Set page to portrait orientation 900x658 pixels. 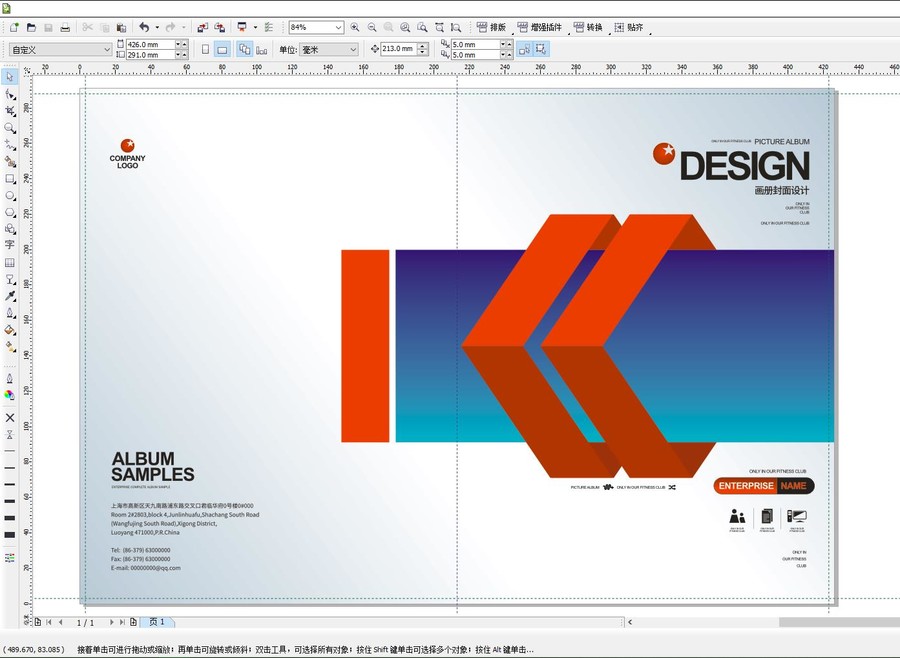(205, 49)
